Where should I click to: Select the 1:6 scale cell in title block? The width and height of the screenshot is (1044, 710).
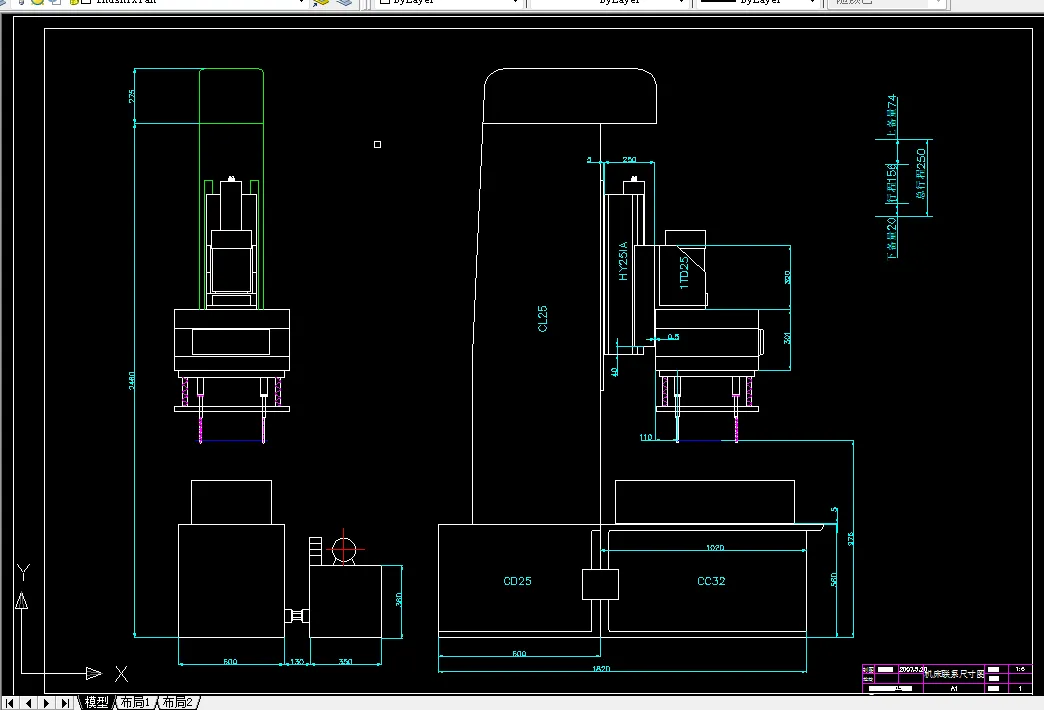pos(1020,669)
